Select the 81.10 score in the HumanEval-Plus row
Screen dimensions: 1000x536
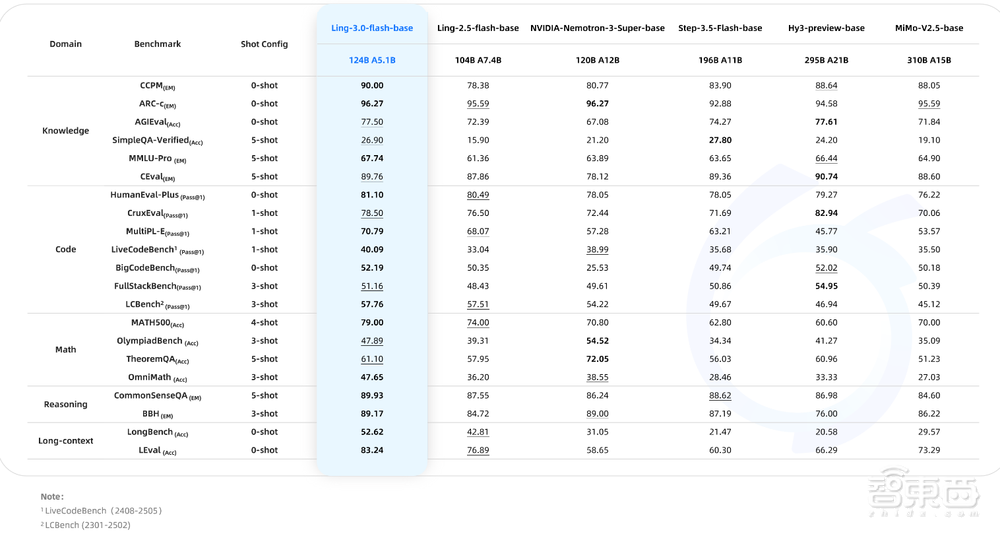point(372,195)
